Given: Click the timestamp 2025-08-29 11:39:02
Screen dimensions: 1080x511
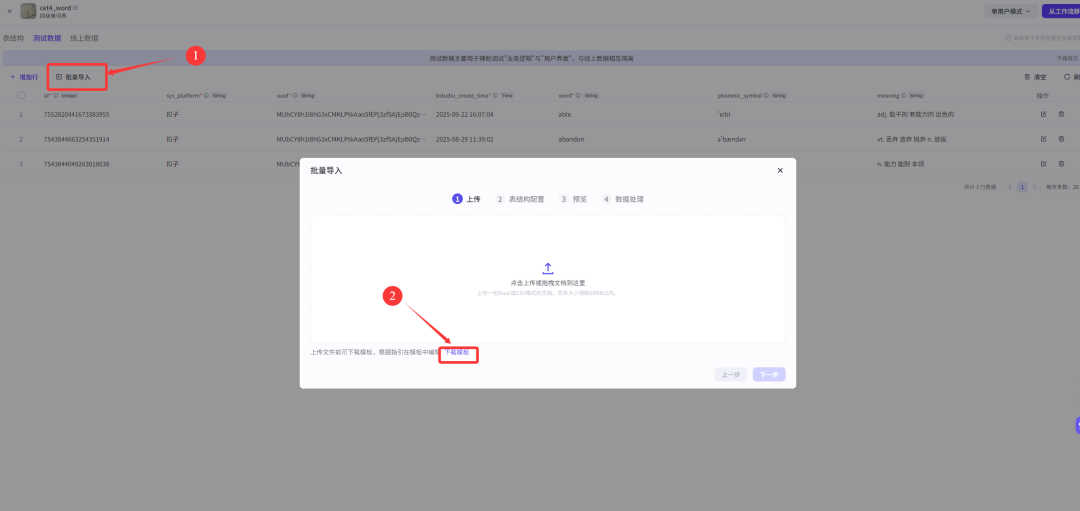Looking at the screenshot, I should click(x=465, y=139).
